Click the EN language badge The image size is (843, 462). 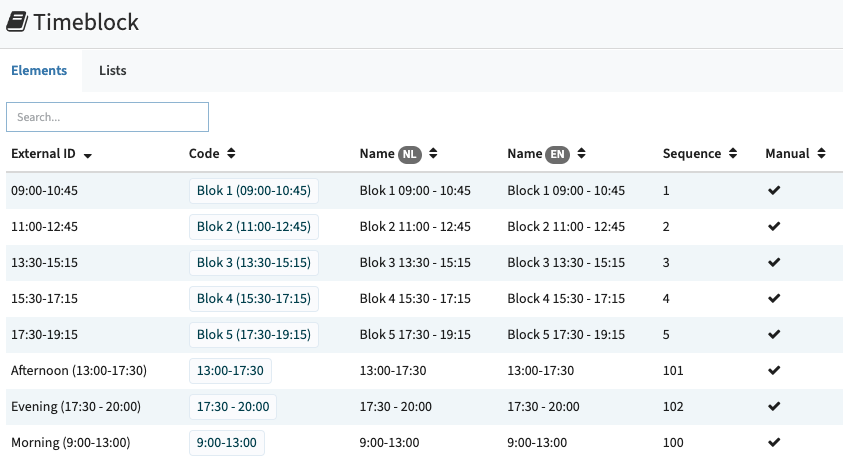(558, 154)
